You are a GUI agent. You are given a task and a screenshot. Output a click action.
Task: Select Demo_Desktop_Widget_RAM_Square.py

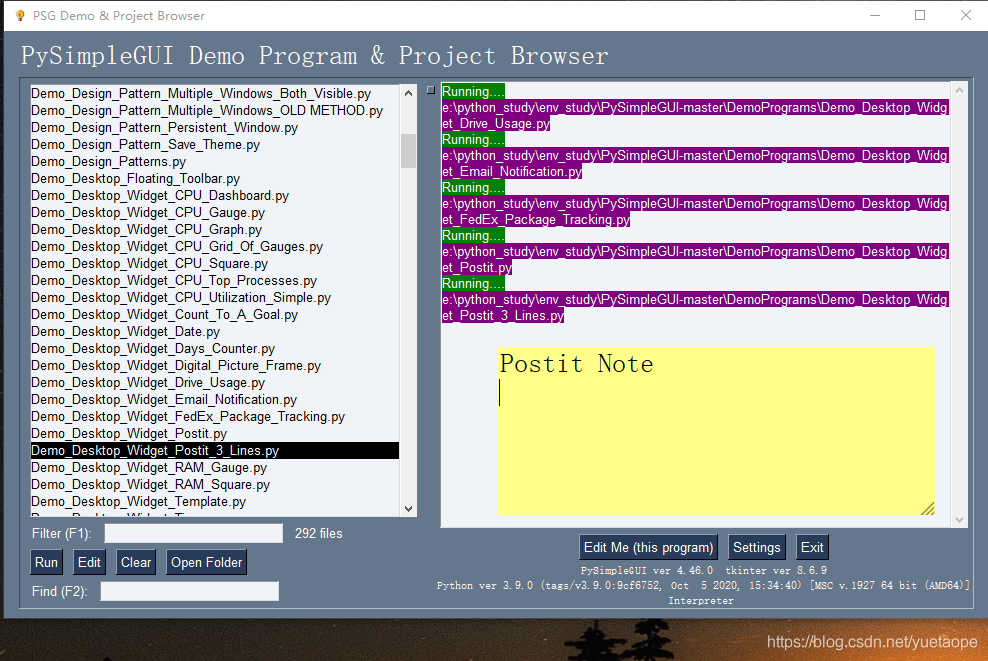tap(215, 485)
